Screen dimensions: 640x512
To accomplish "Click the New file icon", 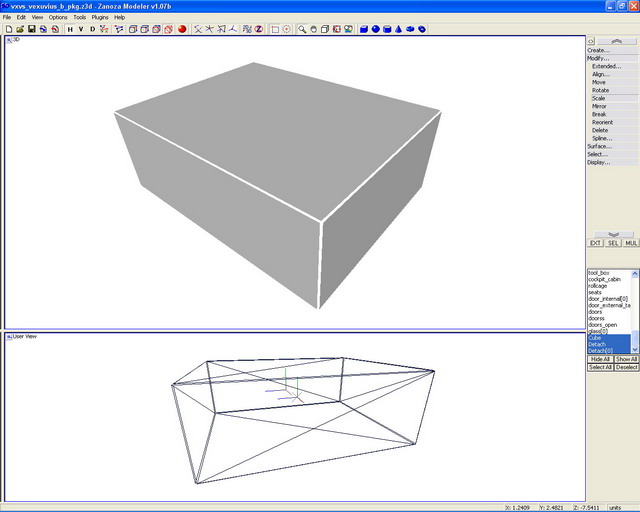I will coord(7,29).
